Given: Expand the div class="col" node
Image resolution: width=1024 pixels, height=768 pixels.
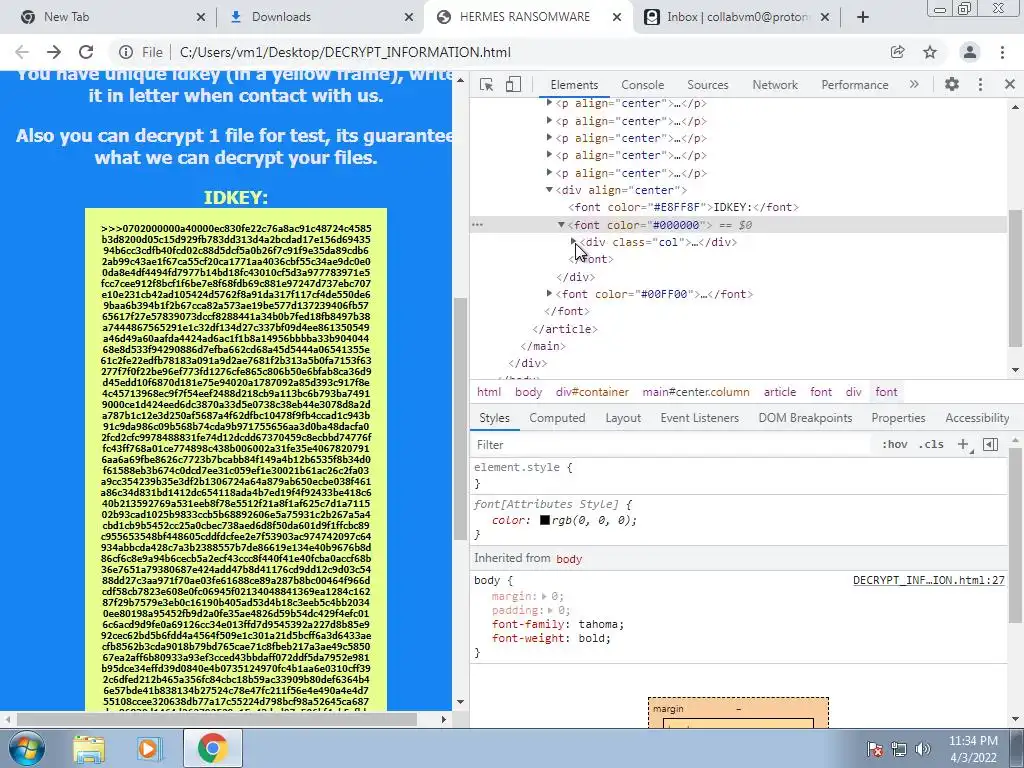Looking at the screenshot, I should click(x=573, y=242).
